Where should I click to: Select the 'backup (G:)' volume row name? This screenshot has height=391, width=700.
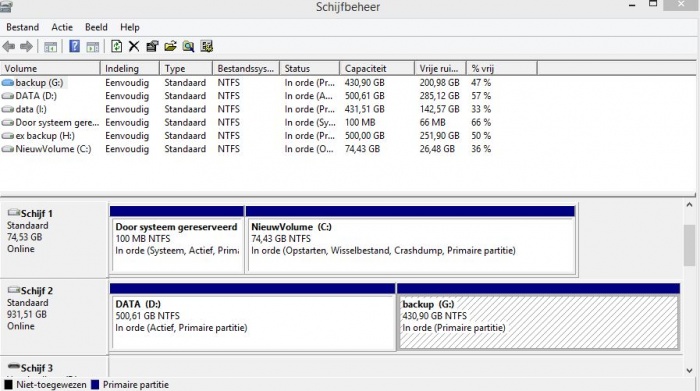click(x=39, y=83)
